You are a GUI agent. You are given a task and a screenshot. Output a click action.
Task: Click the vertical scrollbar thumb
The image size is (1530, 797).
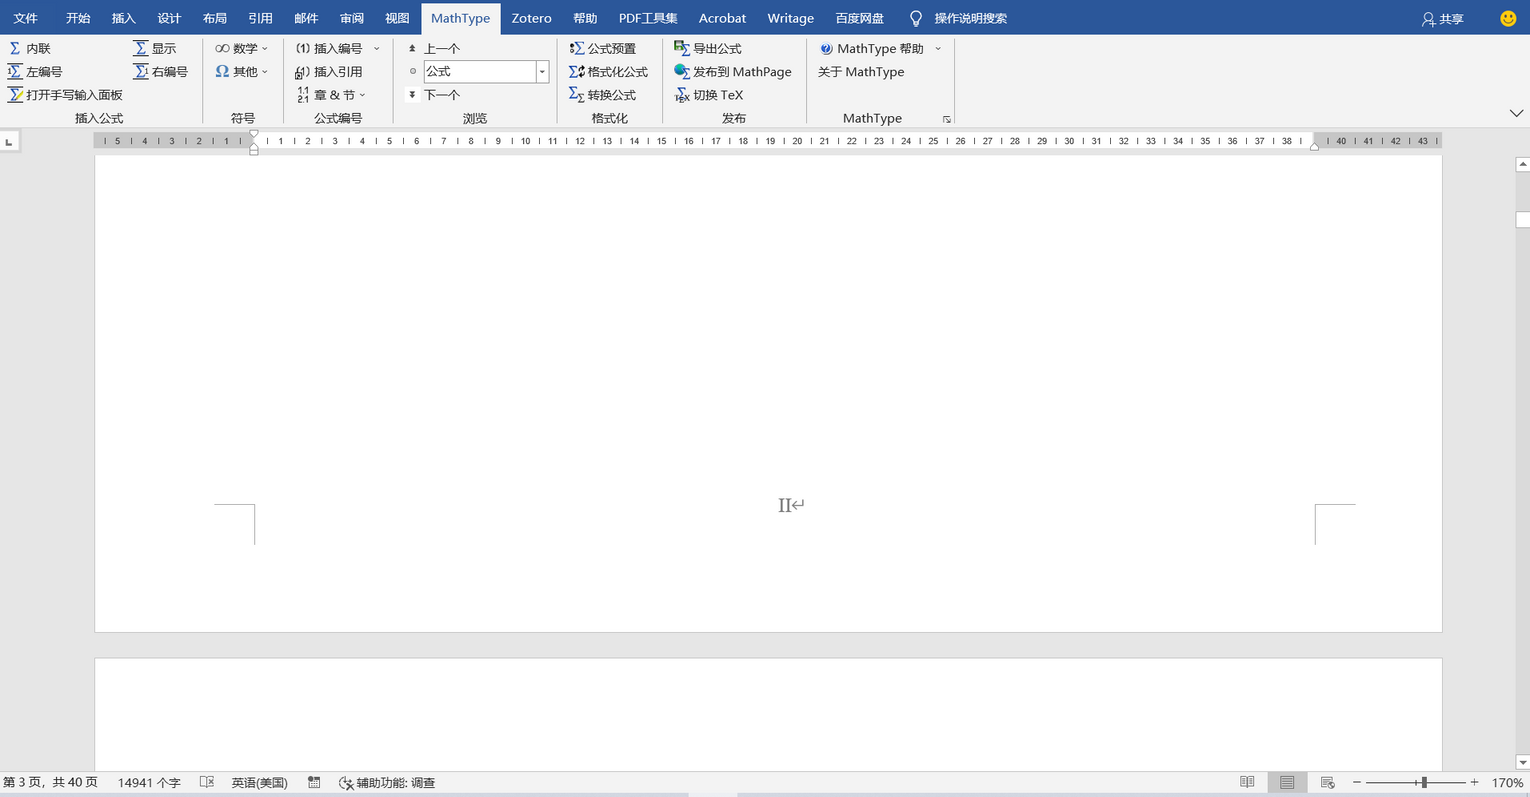(x=1522, y=219)
